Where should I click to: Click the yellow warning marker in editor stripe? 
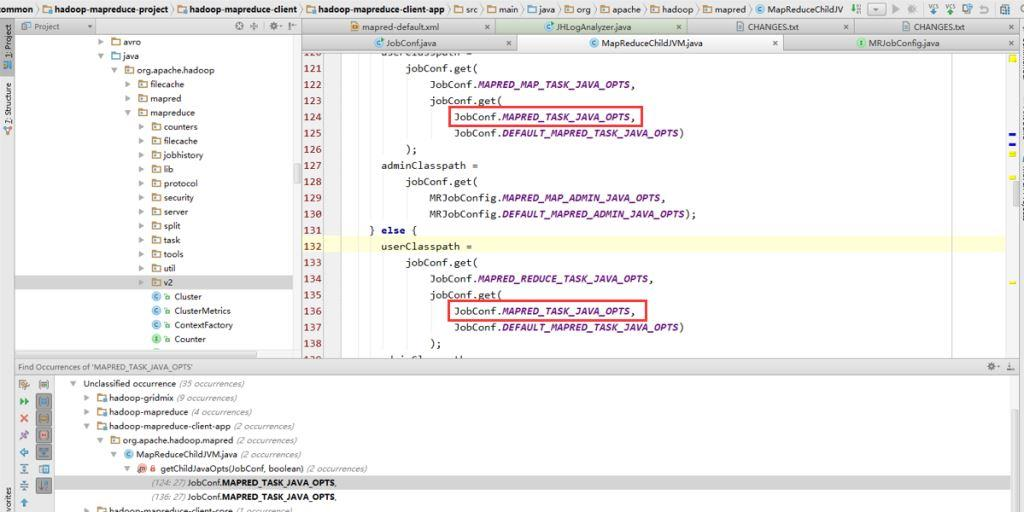point(1012,58)
